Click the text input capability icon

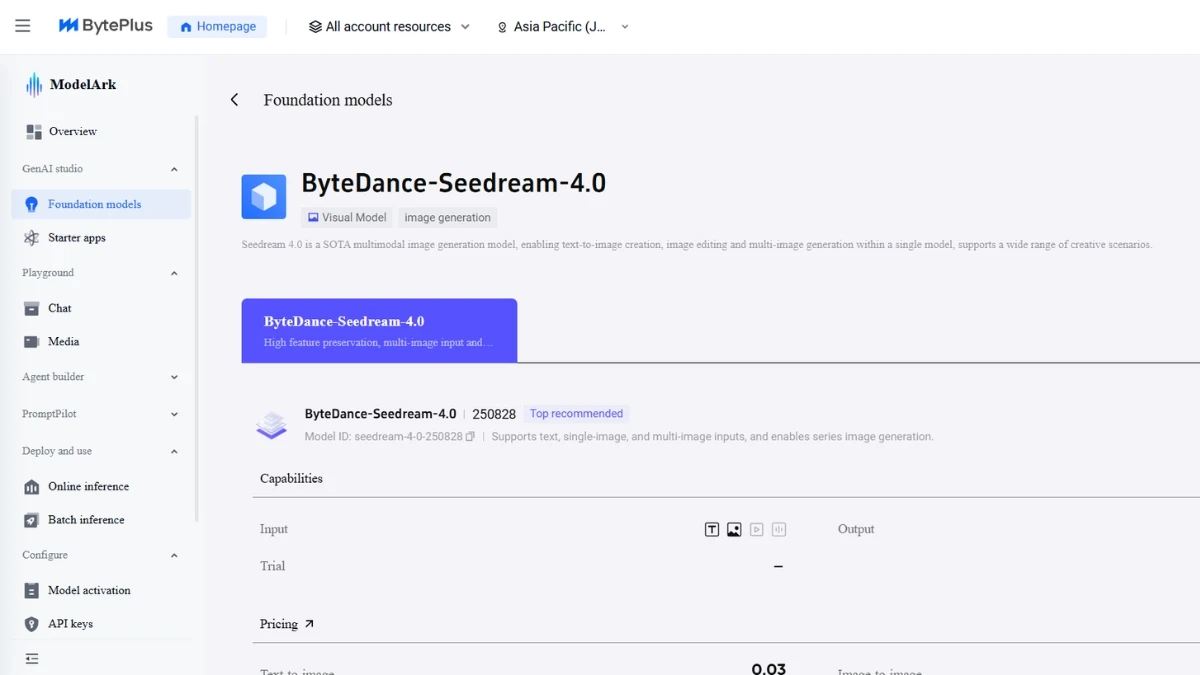coord(712,530)
